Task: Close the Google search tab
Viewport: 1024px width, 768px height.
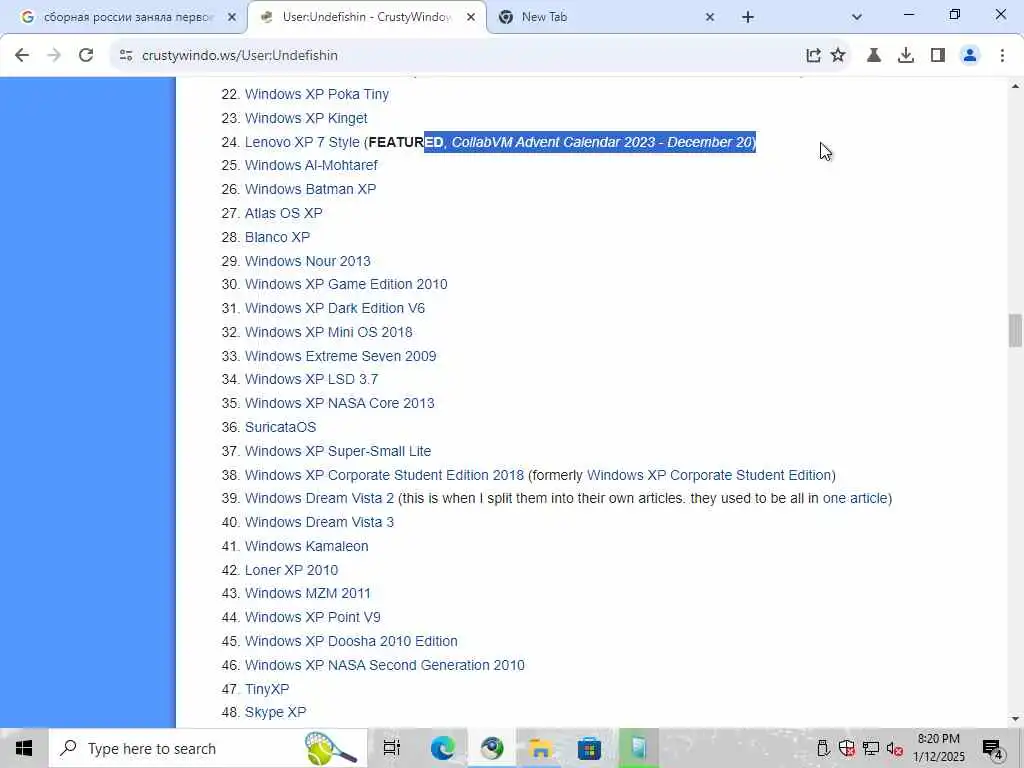Action: coord(231,18)
